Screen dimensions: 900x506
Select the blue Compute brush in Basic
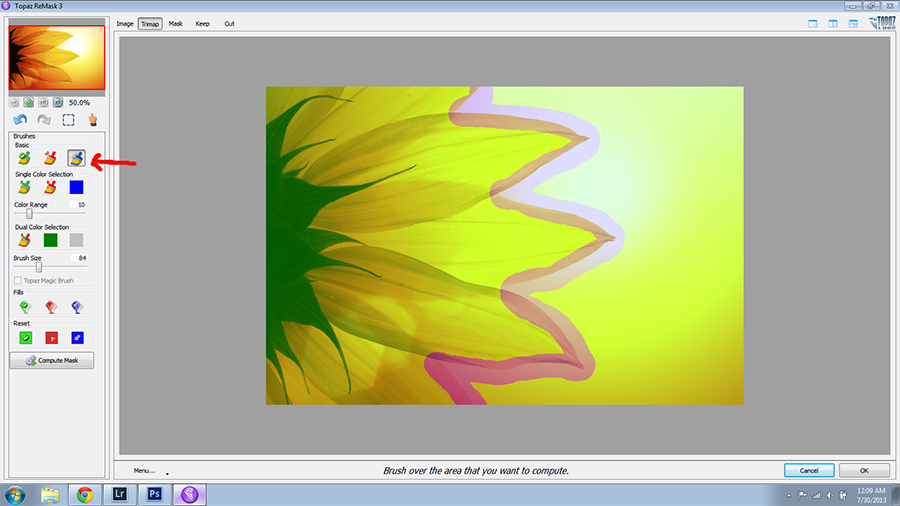[x=77, y=158]
